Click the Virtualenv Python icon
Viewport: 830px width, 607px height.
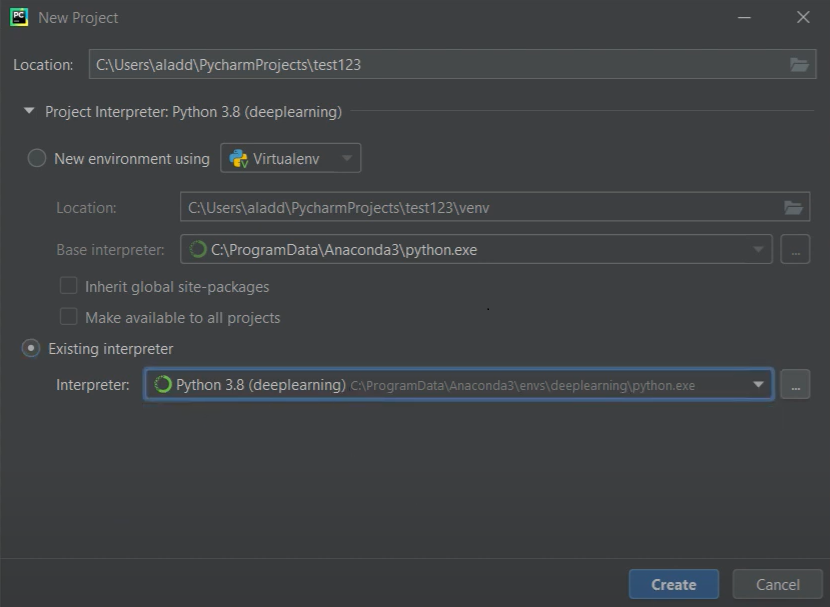[239, 158]
